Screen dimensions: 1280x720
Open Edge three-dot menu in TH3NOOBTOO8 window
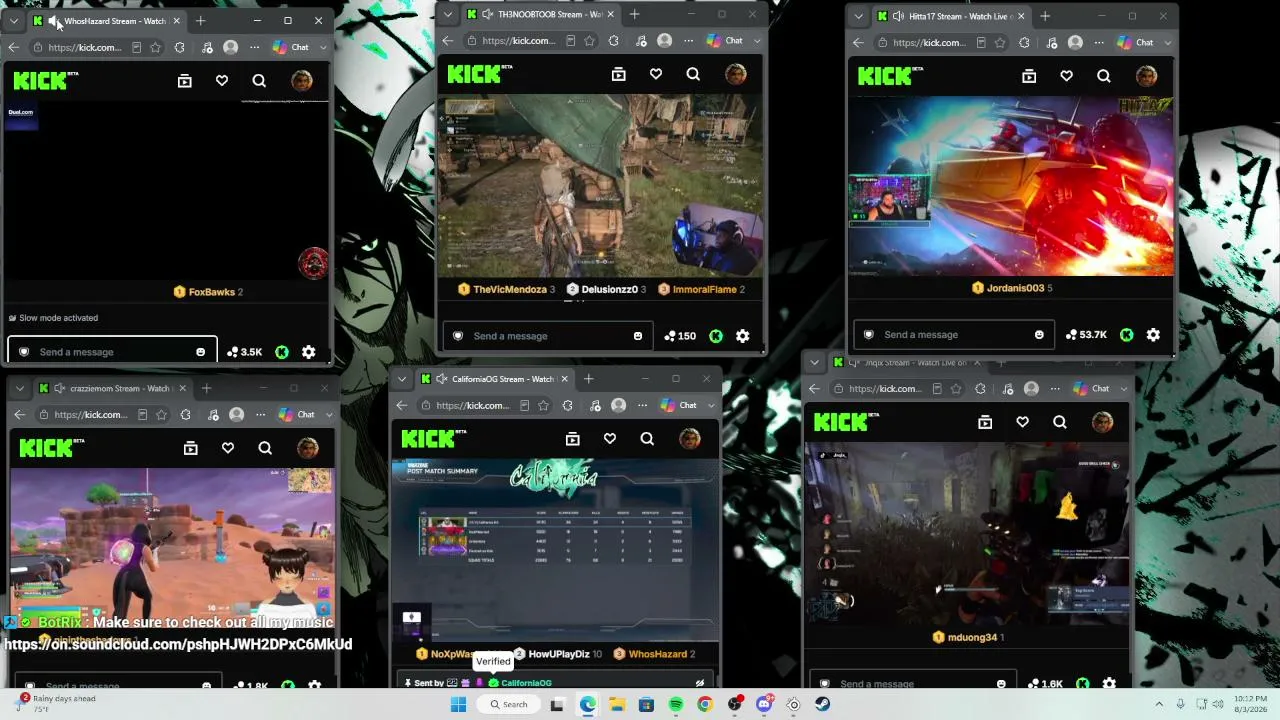pos(688,41)
